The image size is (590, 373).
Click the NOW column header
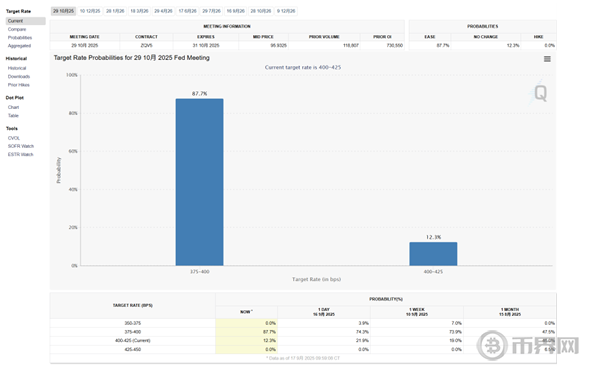pos(246,312)
